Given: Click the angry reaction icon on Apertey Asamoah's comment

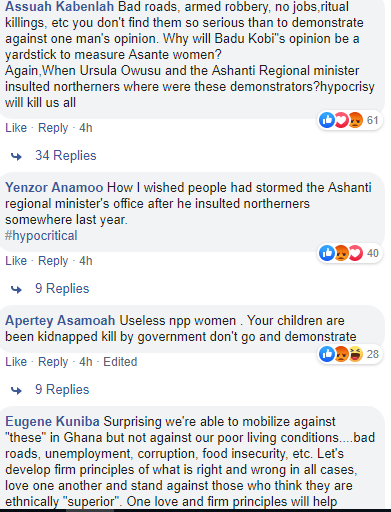Looking at the screenshot, I should click(341, 354).
